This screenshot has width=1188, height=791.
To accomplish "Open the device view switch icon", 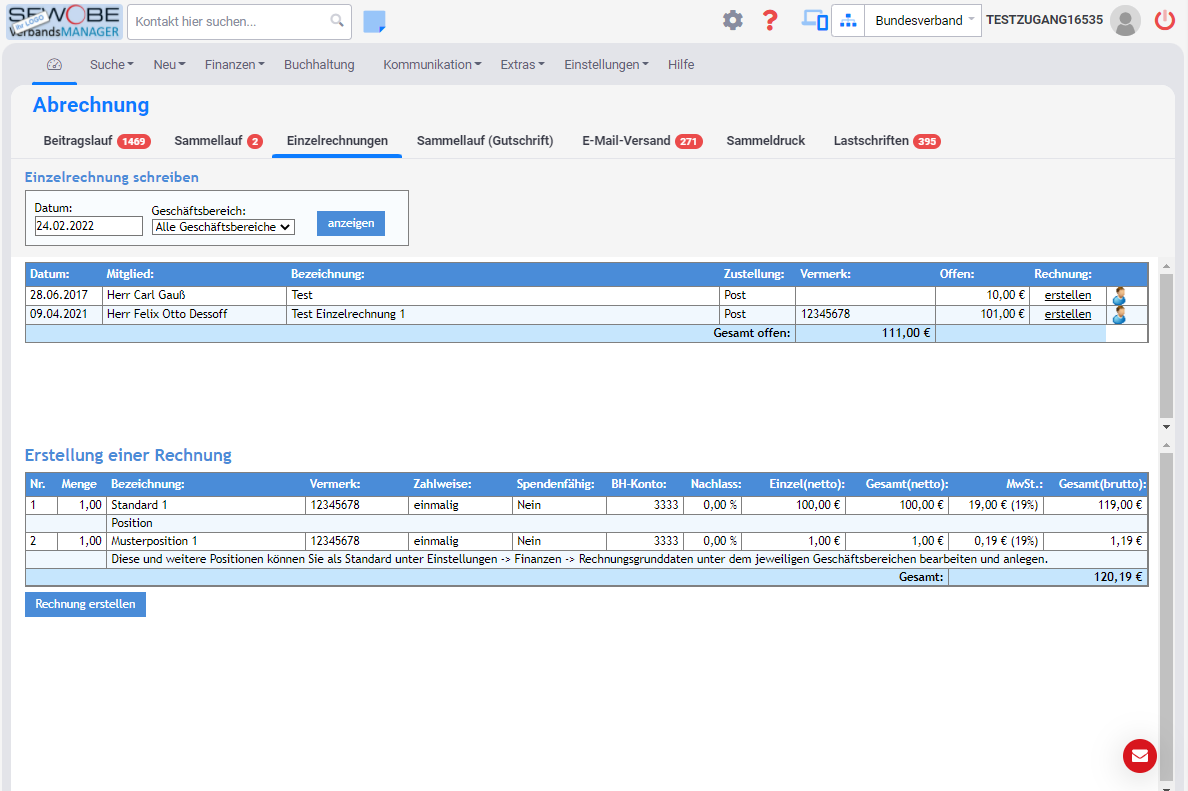I will [x=815, y=21].
